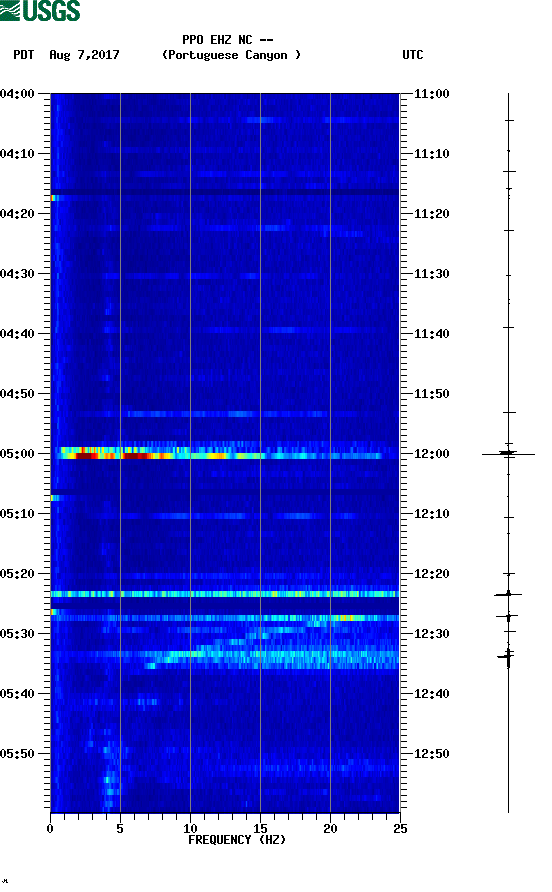Click the 04:20 PDT time label
Screen dimensions: 552x892
(x=17, y=214)
